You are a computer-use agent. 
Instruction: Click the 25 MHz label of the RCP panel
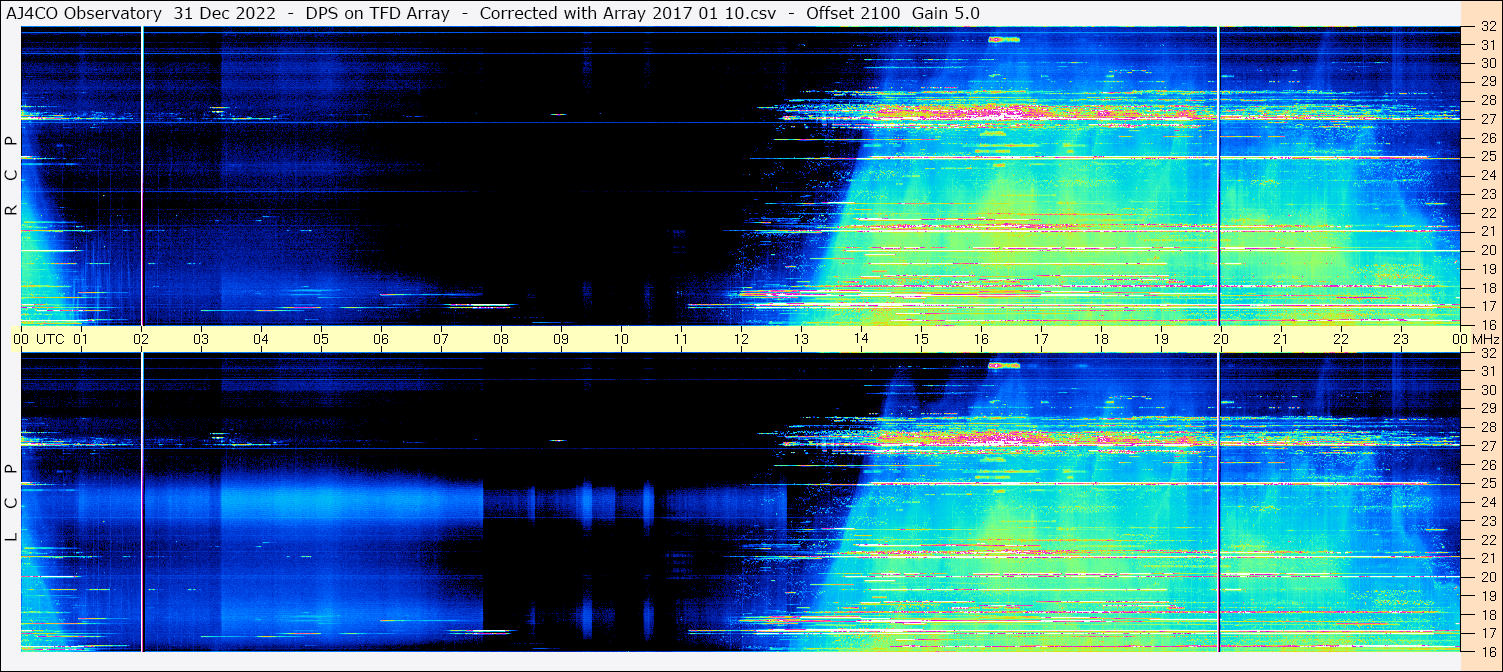[1487, 157]
